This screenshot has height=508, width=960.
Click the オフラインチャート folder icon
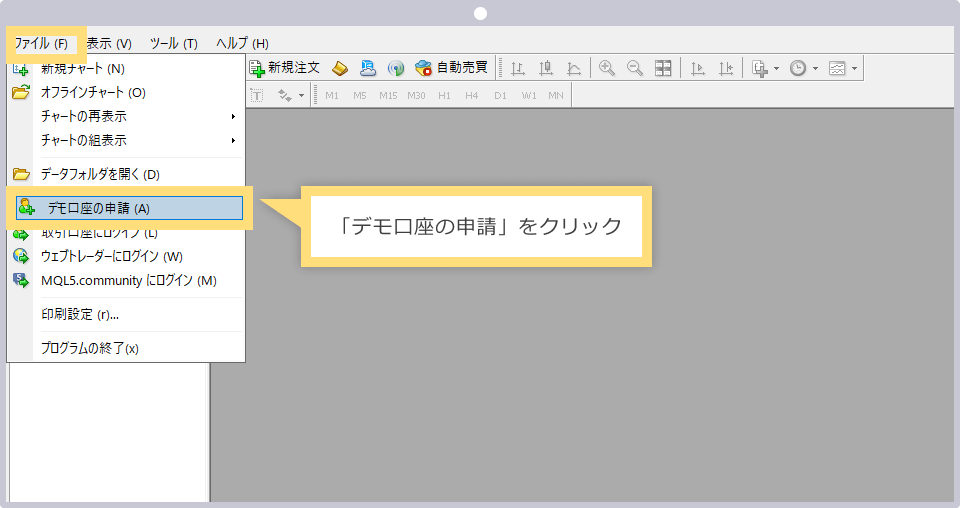coord(21,92)
